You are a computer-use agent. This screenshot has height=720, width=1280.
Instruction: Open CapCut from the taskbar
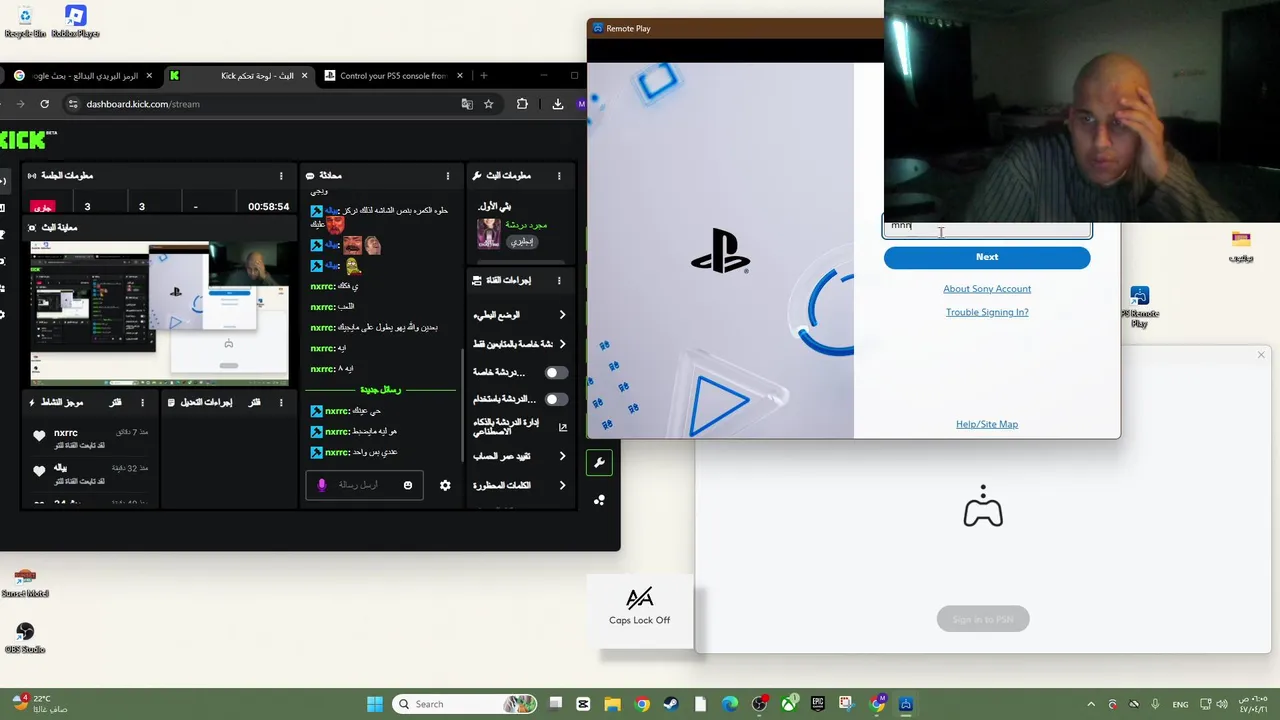pos(583,704)
